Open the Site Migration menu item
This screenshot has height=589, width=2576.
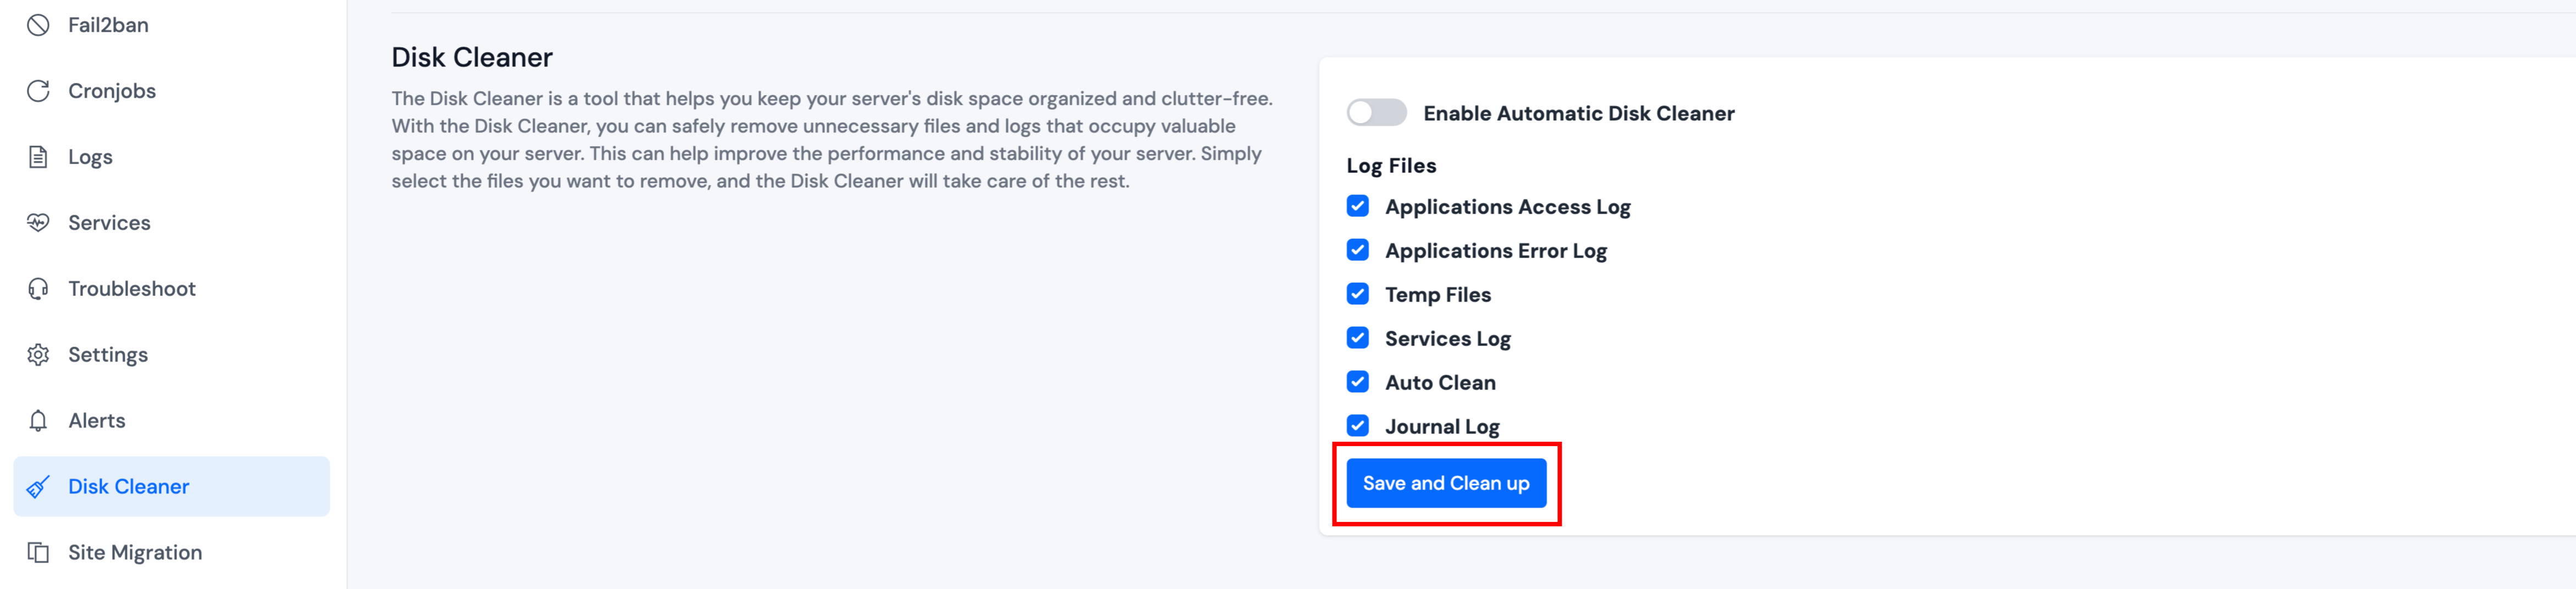coord(171,553)
